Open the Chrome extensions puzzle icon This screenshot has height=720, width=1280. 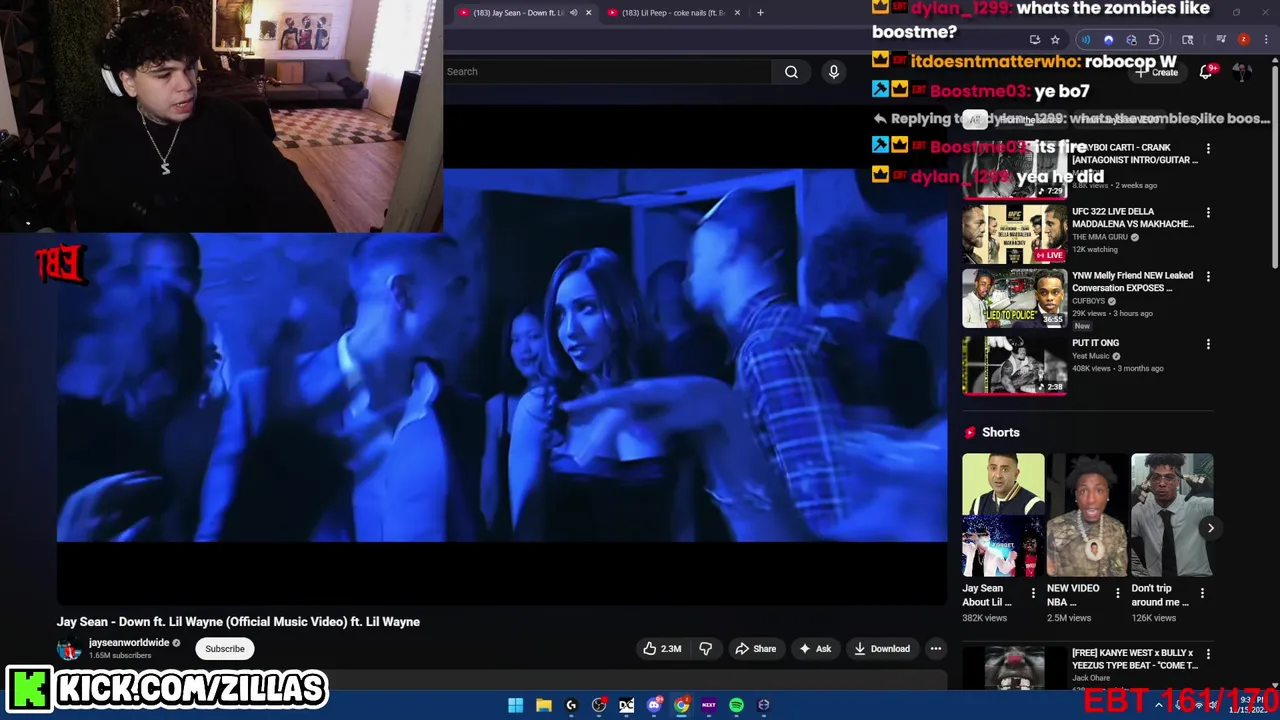[1154, 40]
